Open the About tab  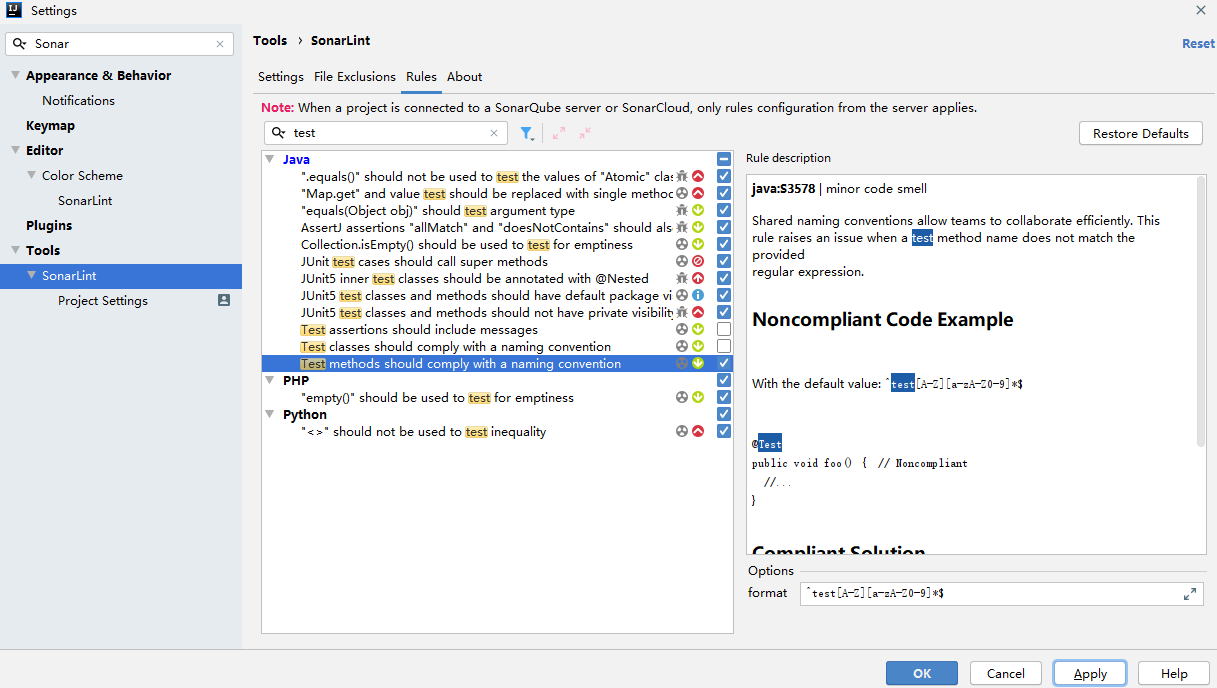pyautogui.click(x=464, y=77)
